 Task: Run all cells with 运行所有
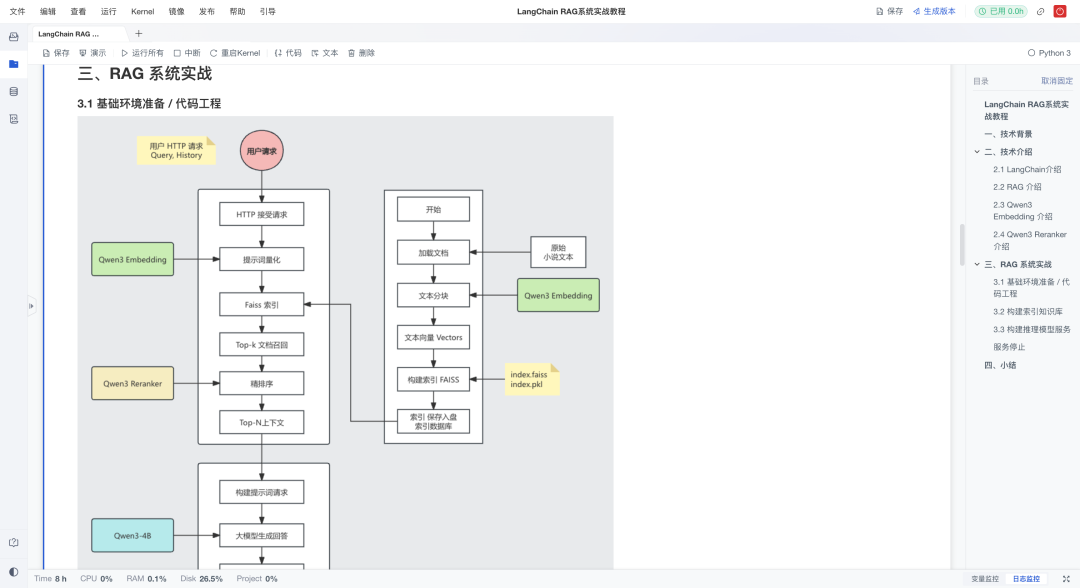[143, 53]
